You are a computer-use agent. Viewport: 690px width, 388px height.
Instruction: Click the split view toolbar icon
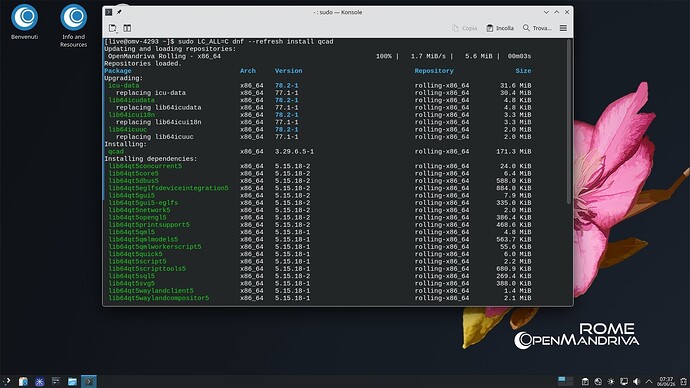click(127, 28)
